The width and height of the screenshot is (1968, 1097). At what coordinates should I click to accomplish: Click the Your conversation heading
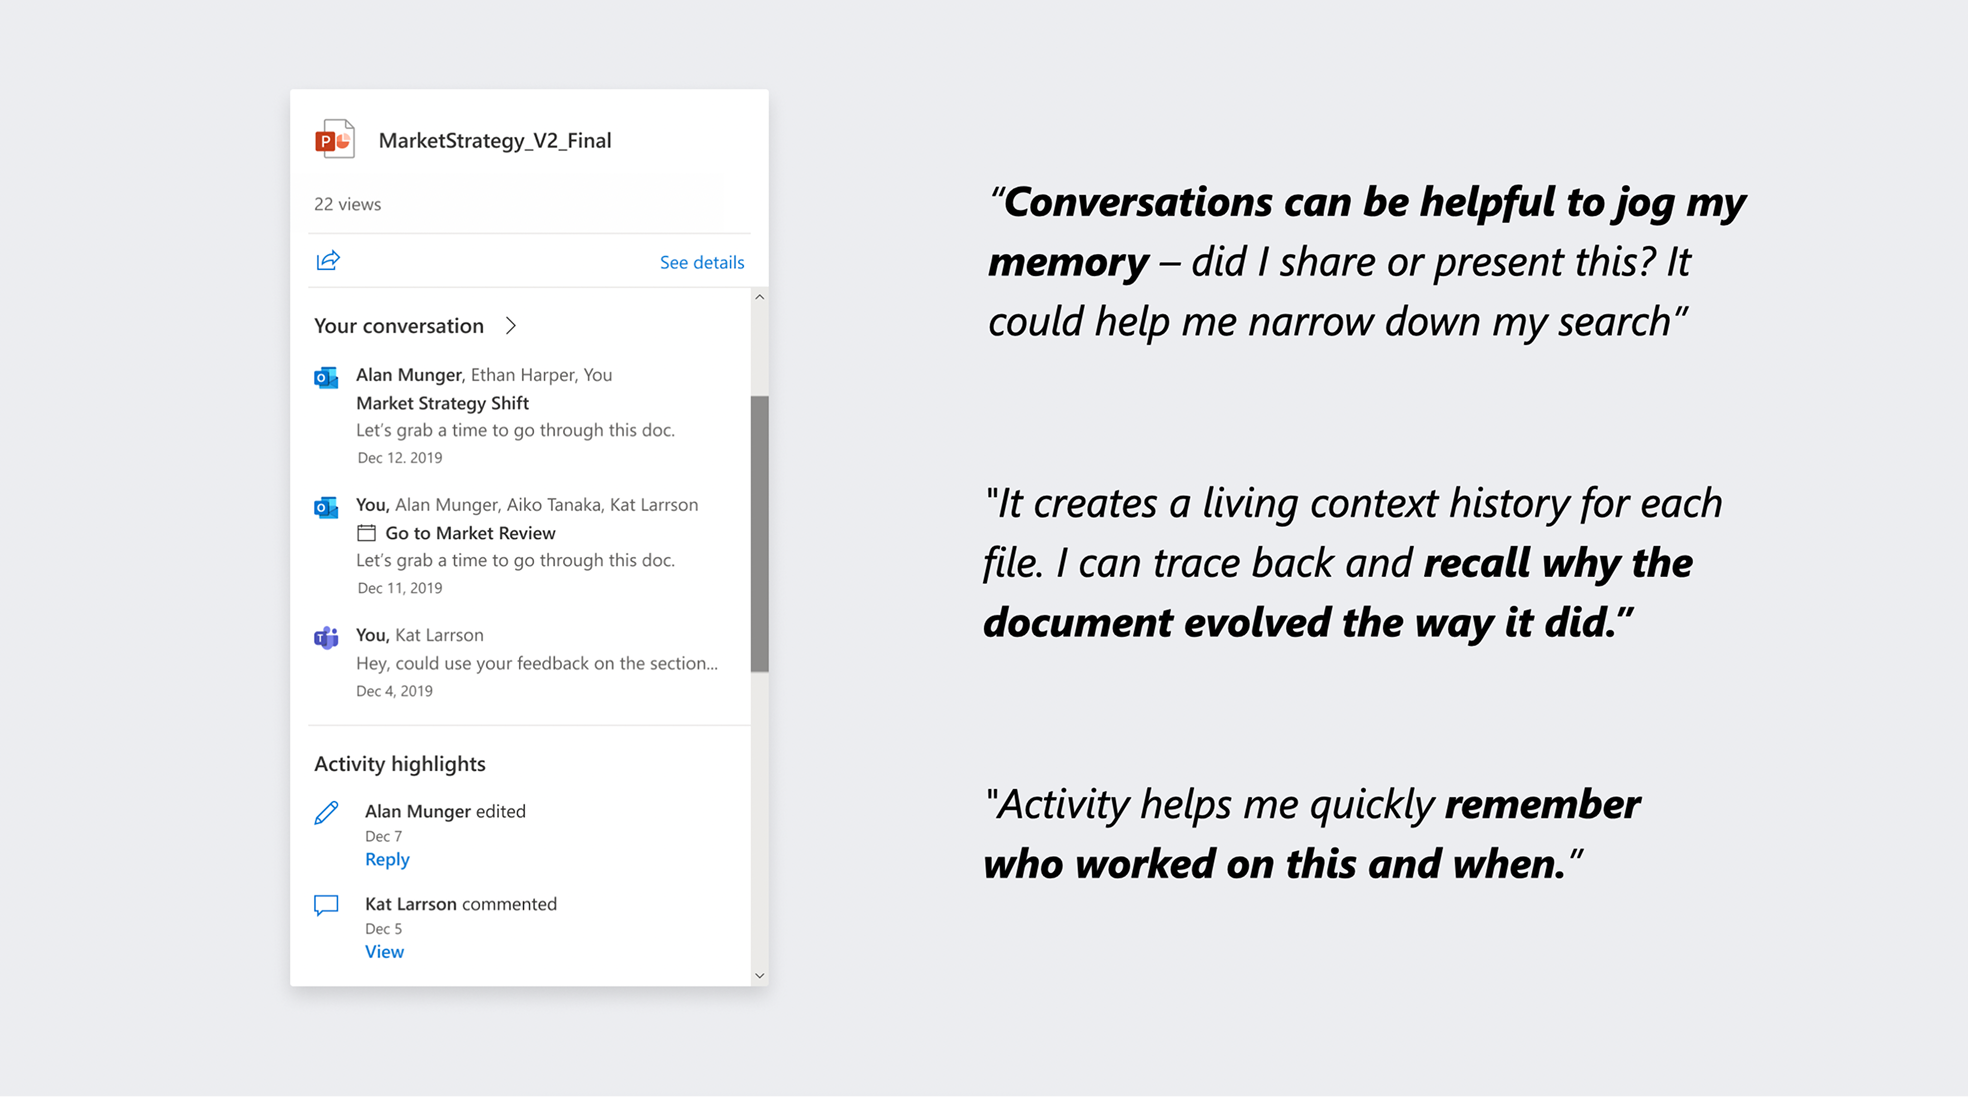[399, 326]
